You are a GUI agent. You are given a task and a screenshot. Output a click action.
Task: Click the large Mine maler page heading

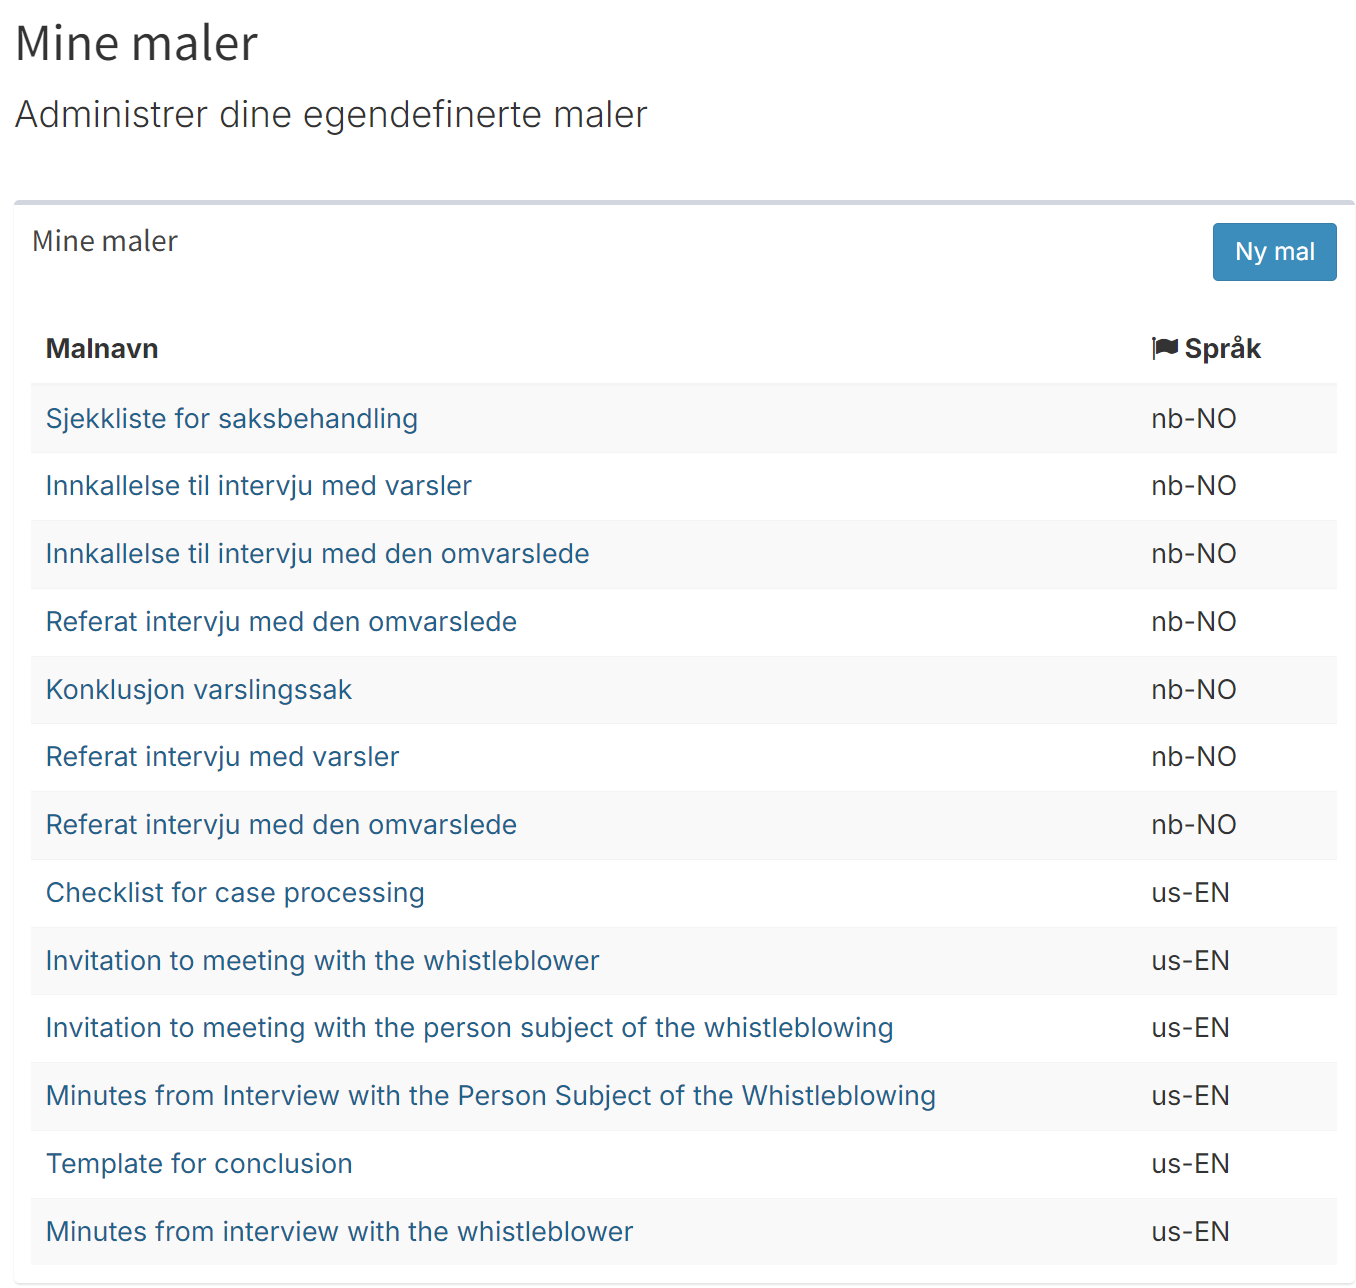tap(137, 44)
